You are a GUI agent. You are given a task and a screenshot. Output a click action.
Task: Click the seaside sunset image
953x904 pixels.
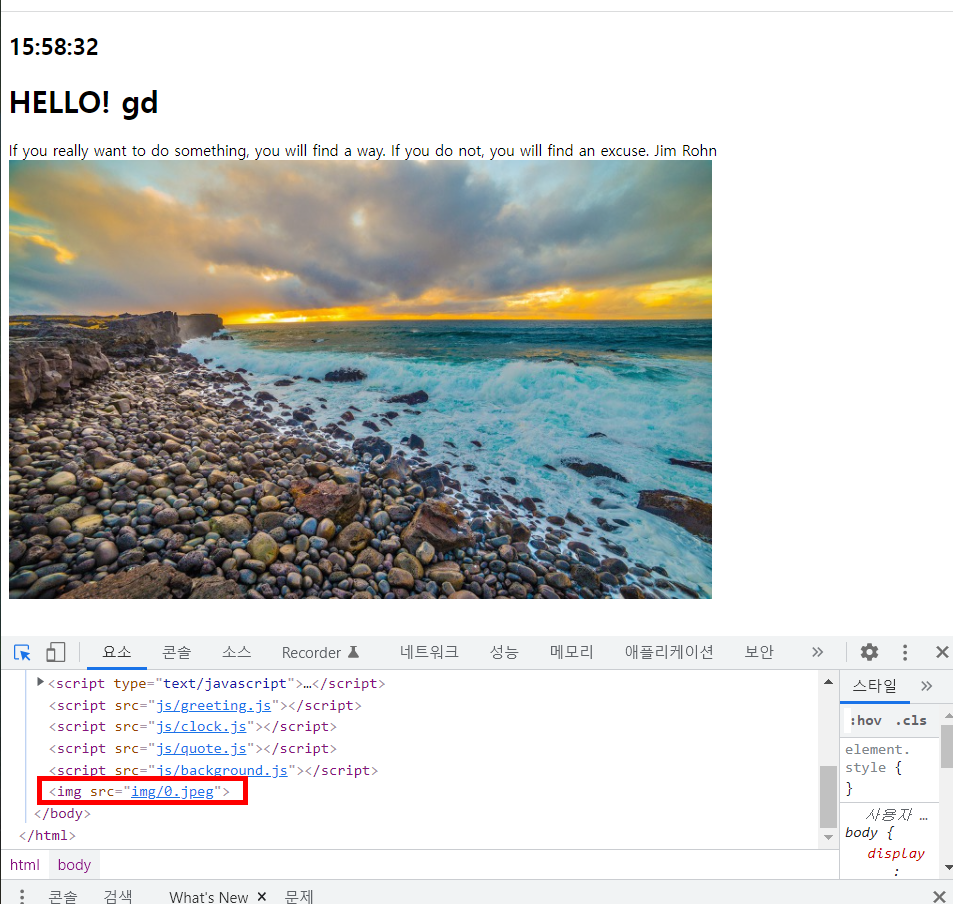pos(360,380)
